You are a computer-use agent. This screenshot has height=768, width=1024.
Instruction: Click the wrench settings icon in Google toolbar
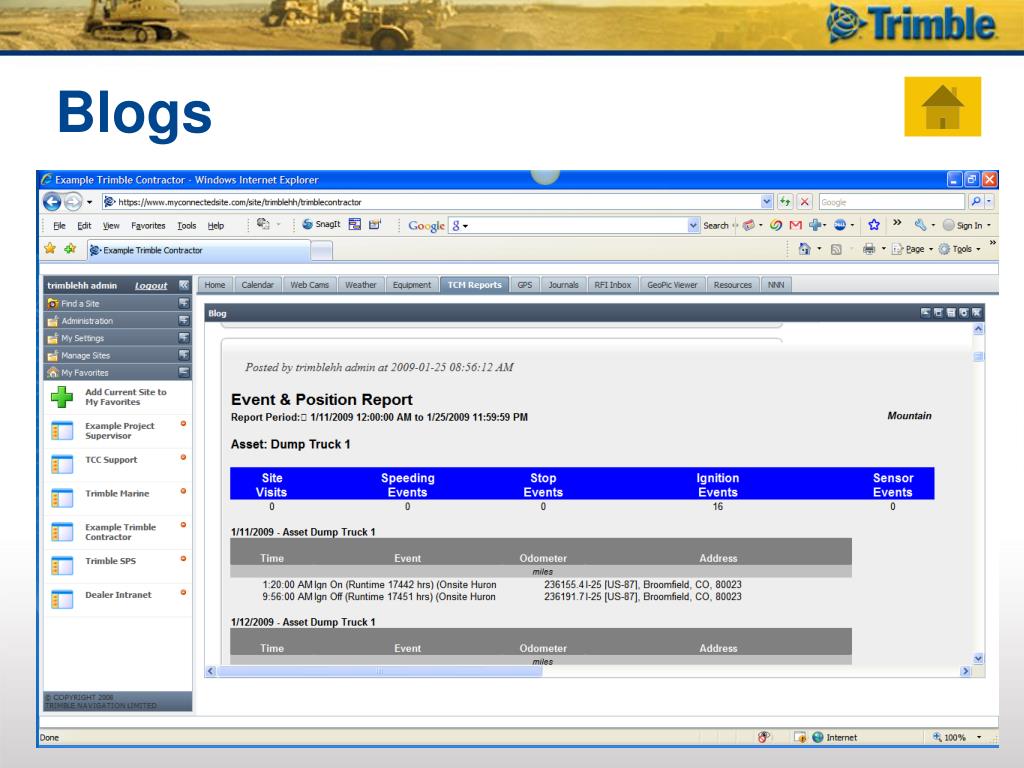[x=920, y=225]
